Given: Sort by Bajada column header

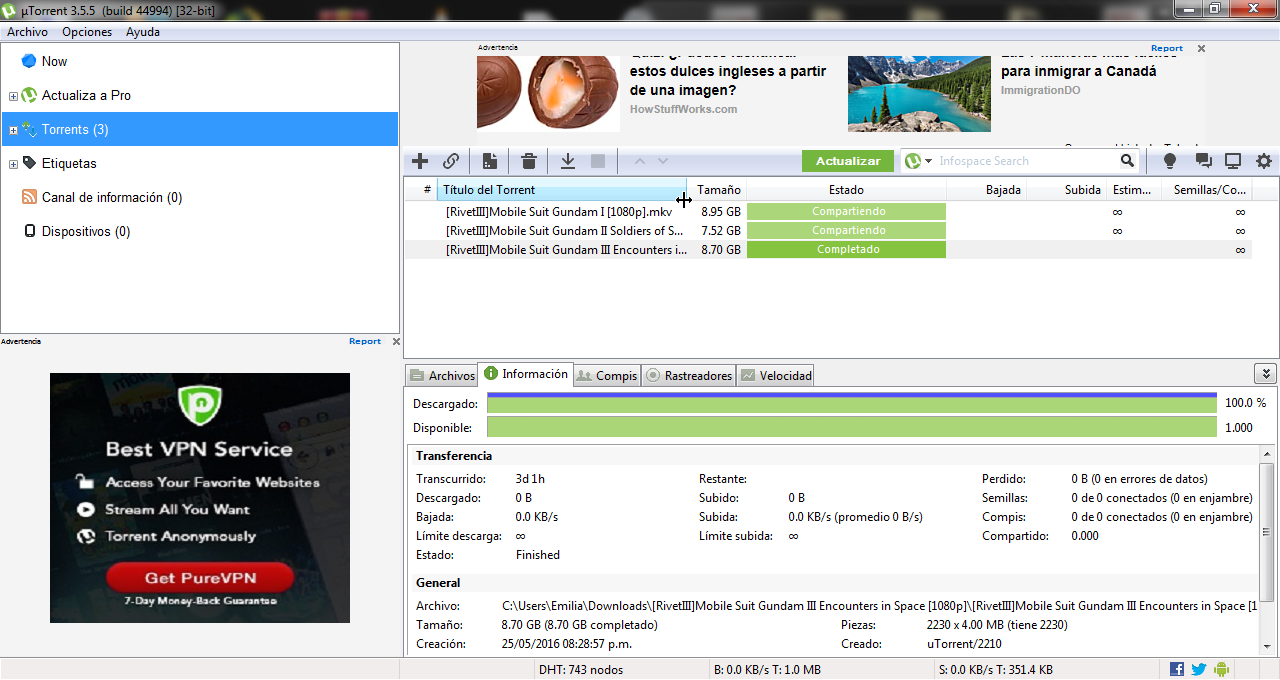Looking at the screenshot, I should click(986, 190).
